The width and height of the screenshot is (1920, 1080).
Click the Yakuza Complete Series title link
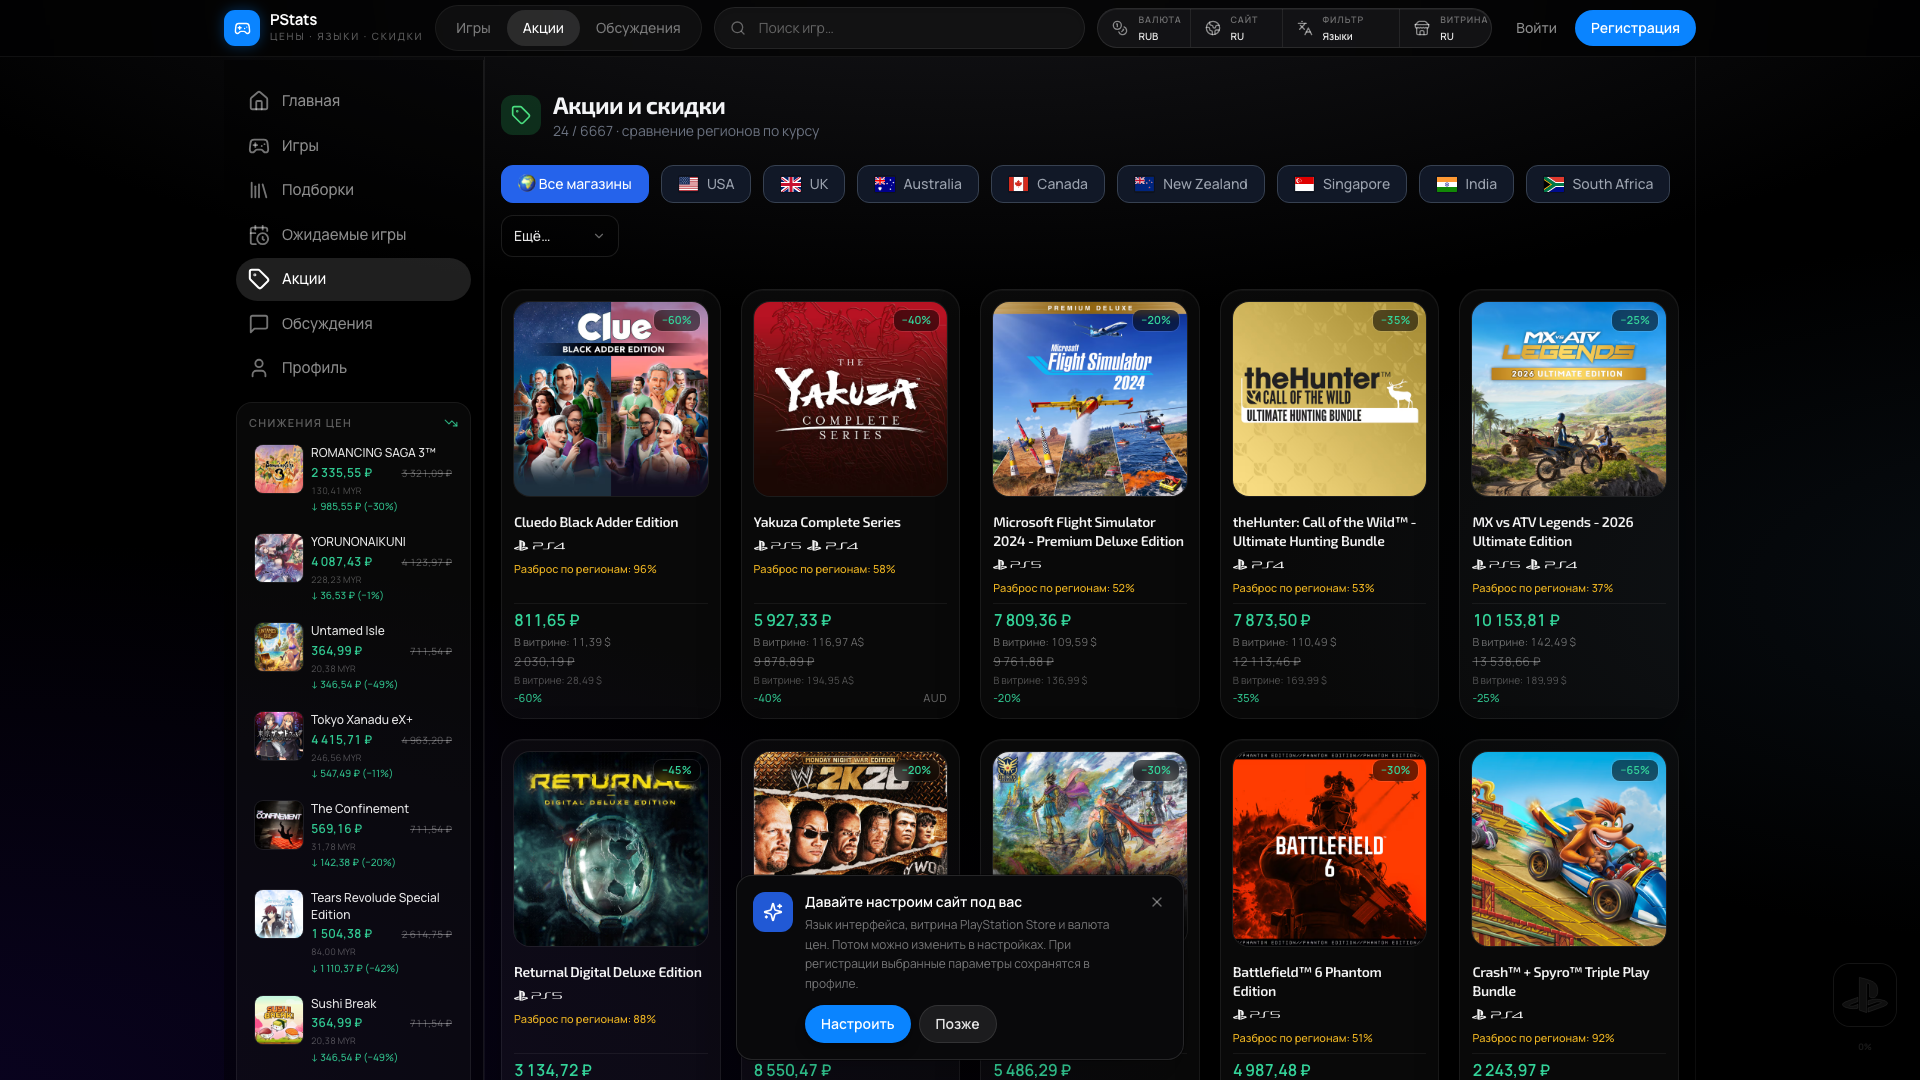click(827, 522)
